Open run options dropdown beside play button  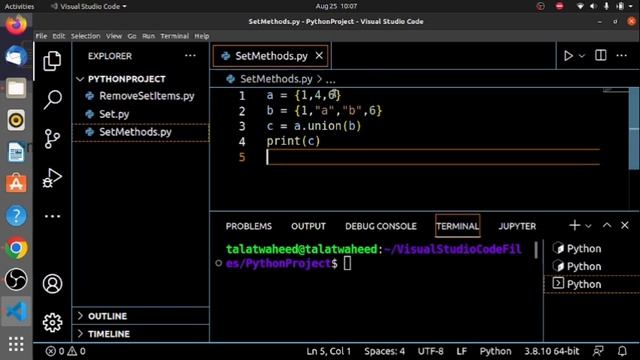click(582, 56)
